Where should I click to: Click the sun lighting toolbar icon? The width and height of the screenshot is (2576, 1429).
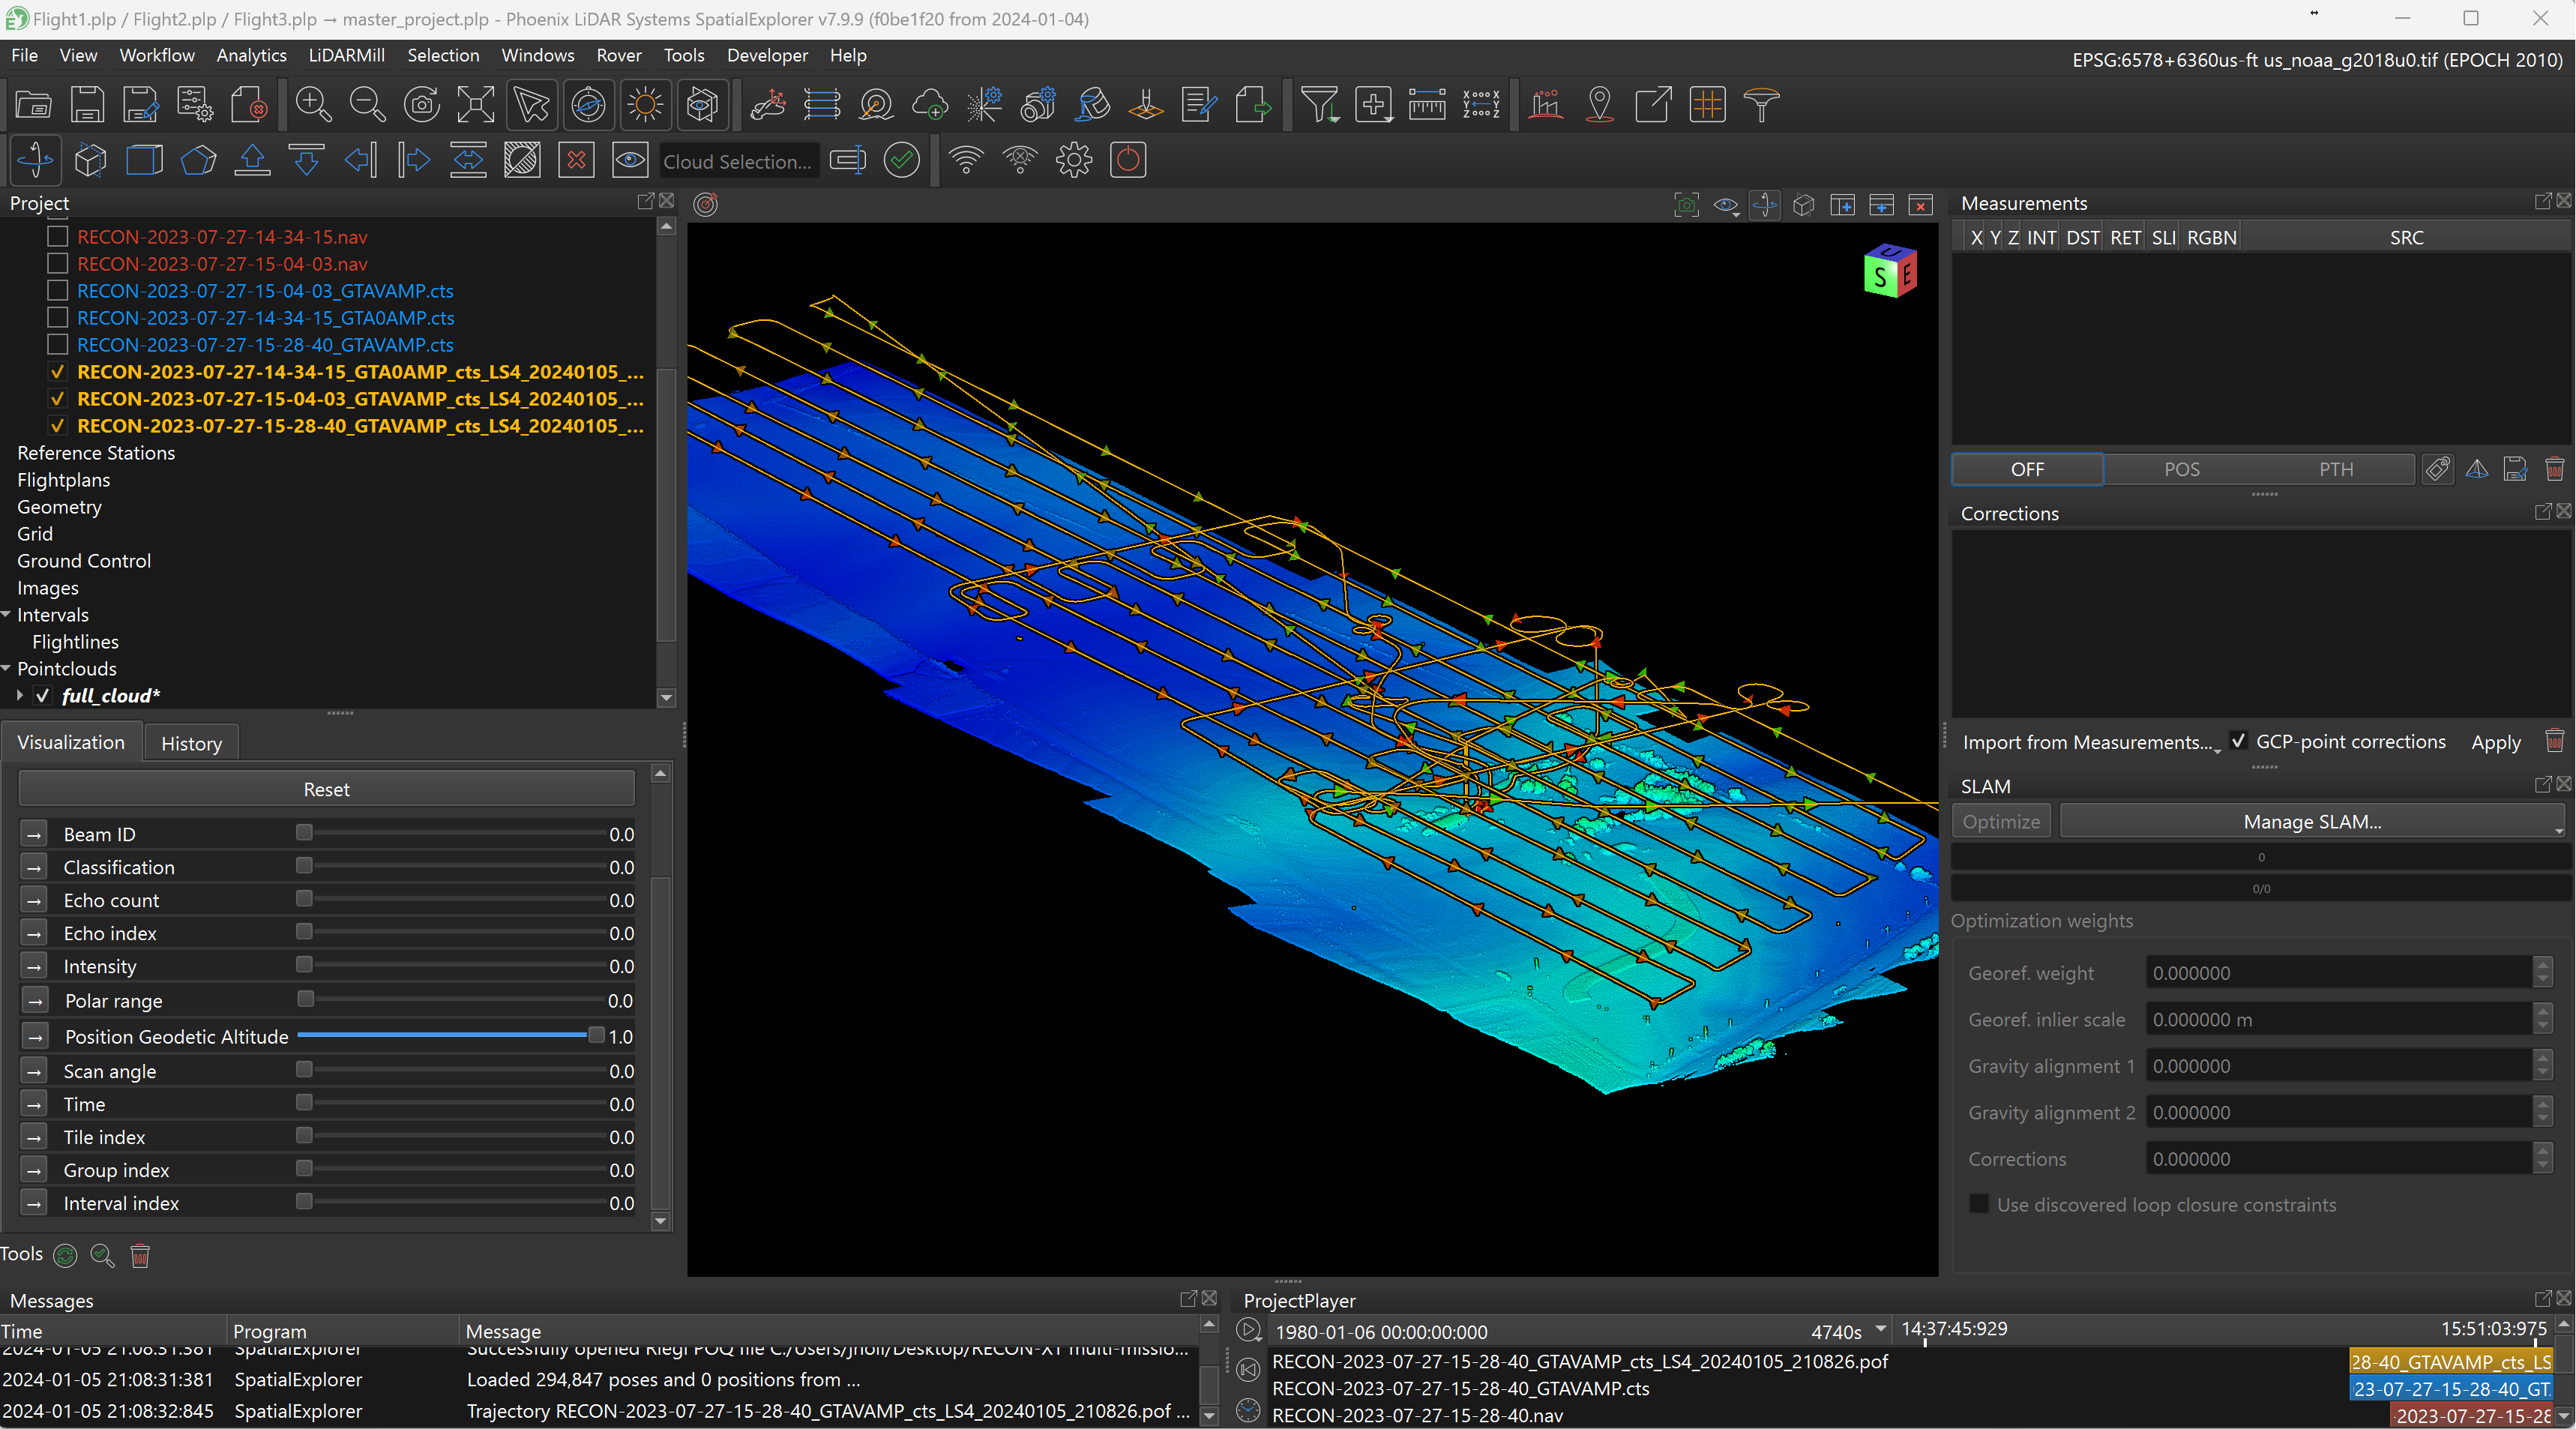click(x=645, y=105)
